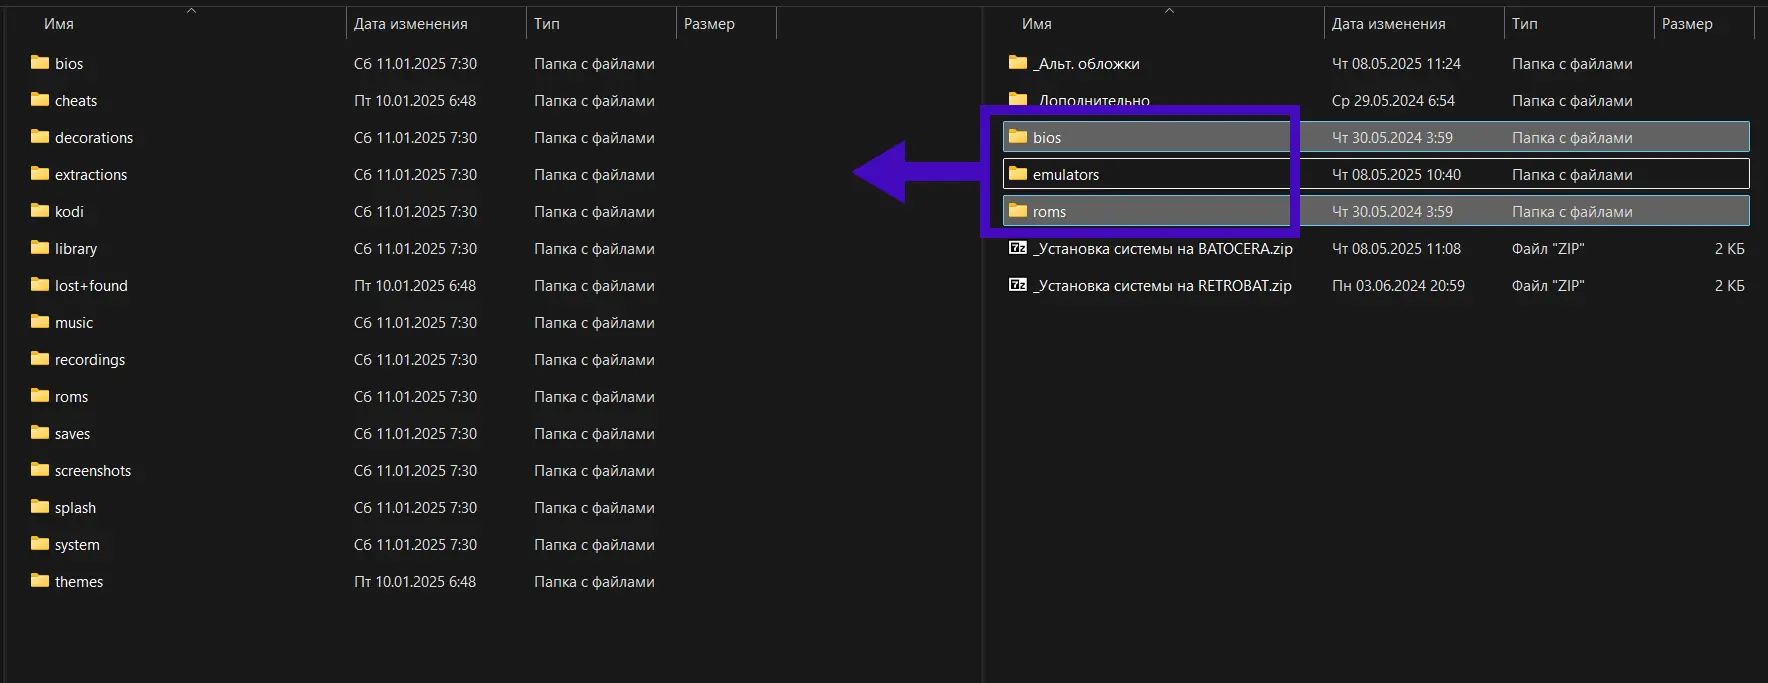Click the kodi folder icon
This screenshot has width=1768, height=683.
coord(40,211)
